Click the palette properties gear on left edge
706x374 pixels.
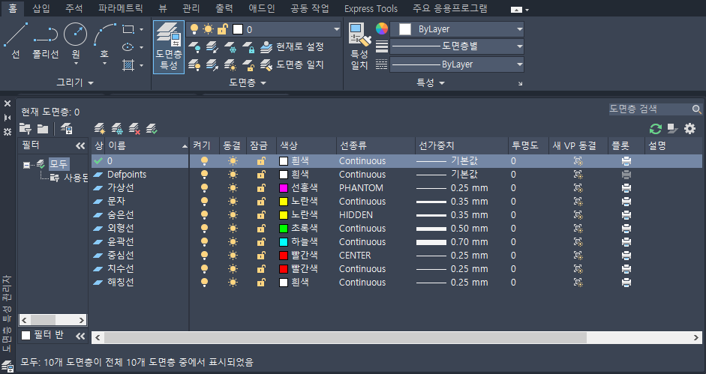click(x=7, y=132)
